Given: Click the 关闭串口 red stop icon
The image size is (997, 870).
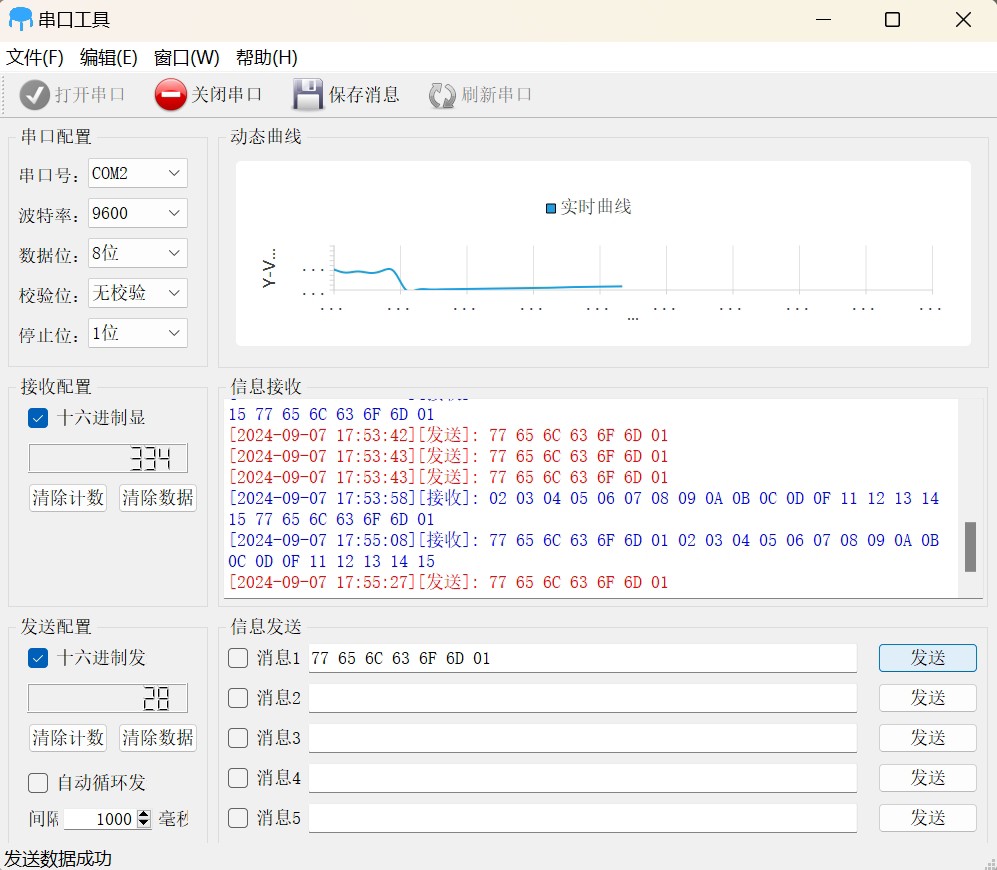Looking at the screenshot, I should (x=171, y=95).
